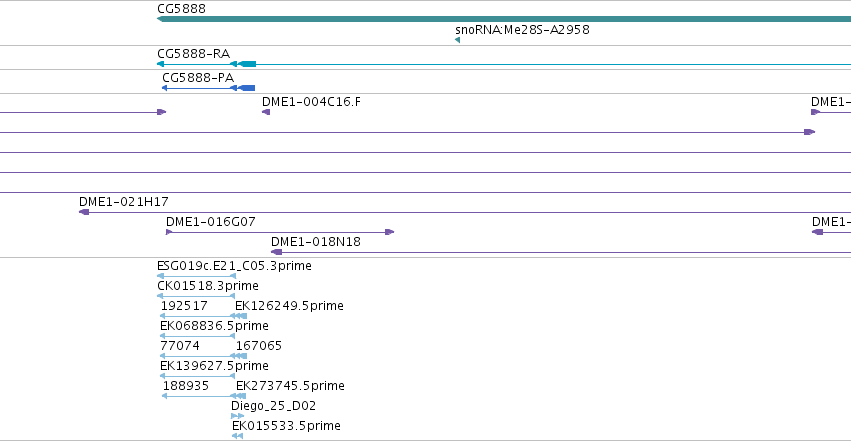This screenshot has height=441, width=851.
Task: Click the ESG019c.E21_C05.3prime EST feature line
Action: (x=196, y=276)
